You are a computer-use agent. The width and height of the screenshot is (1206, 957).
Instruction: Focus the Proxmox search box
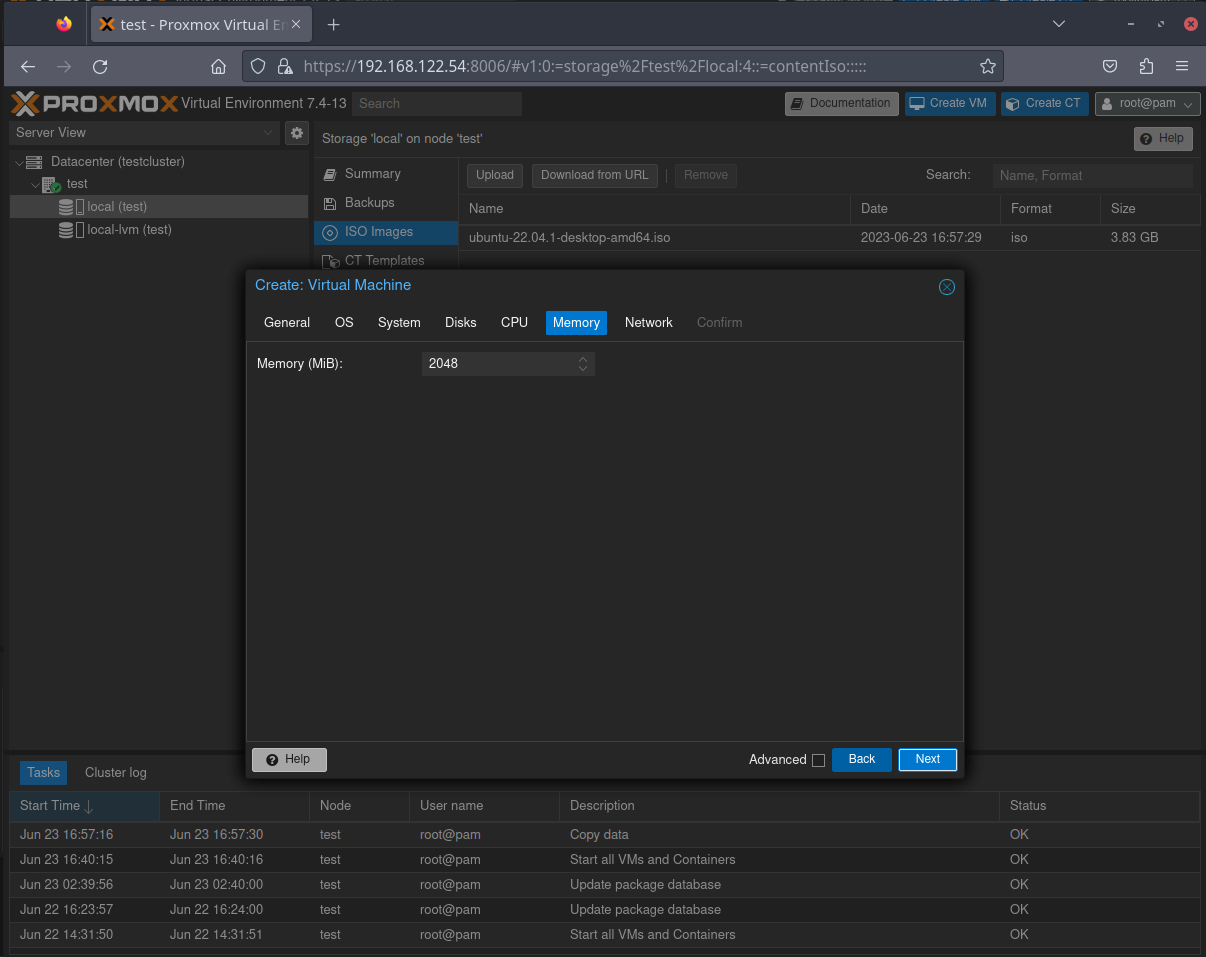click(x=437, y=103)
